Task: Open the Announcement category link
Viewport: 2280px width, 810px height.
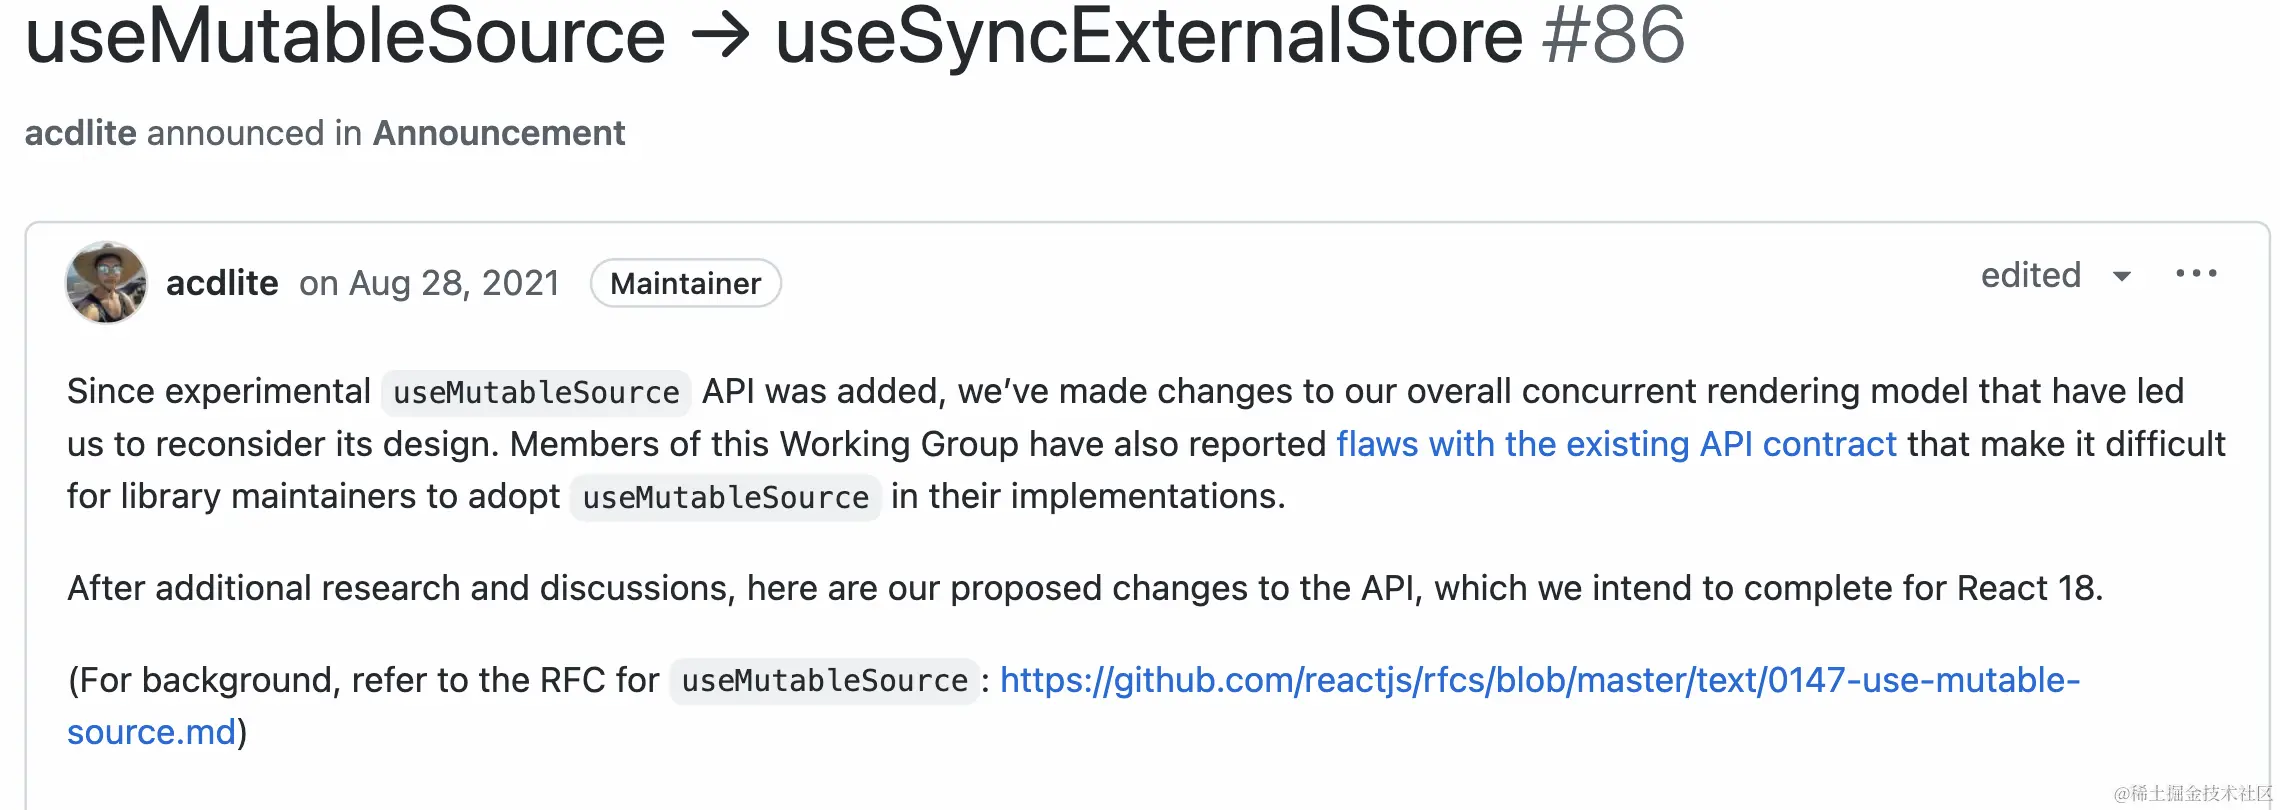Action: pyautogui.click(x=498, y=133)
